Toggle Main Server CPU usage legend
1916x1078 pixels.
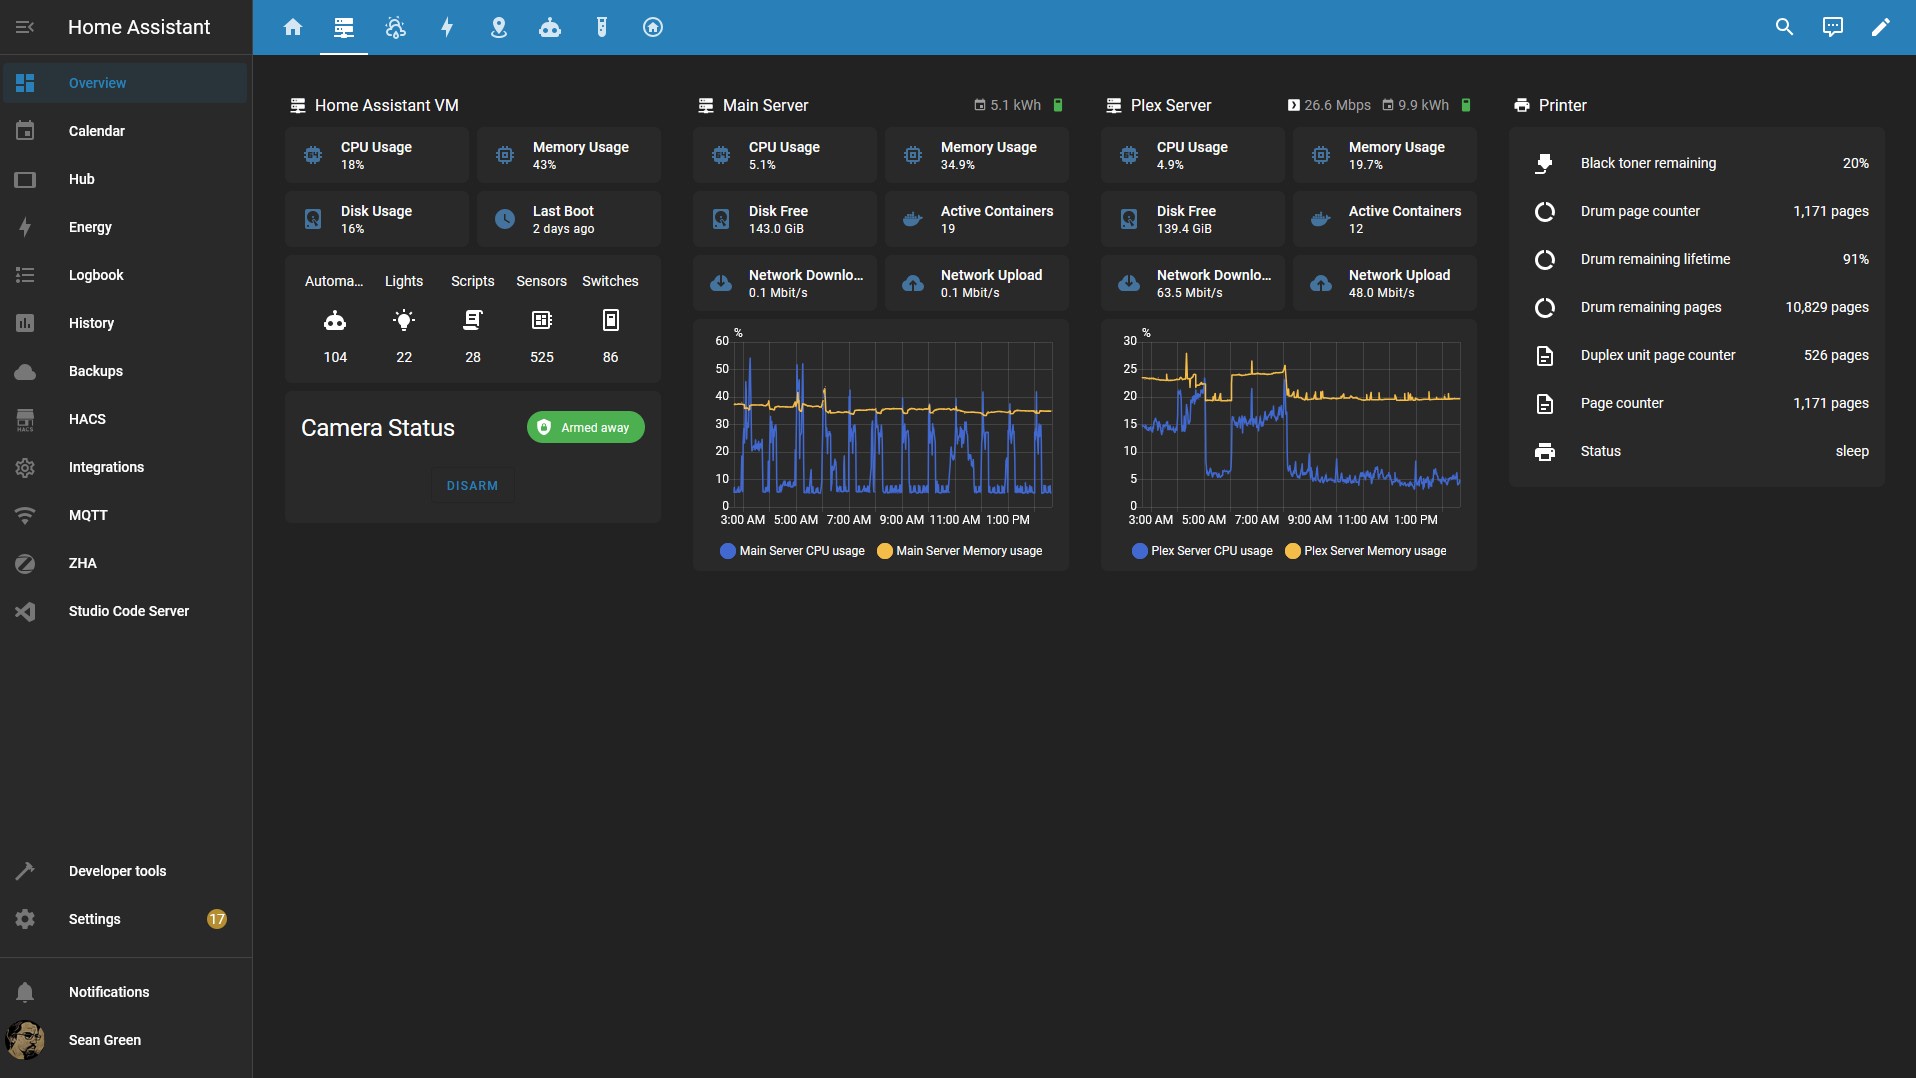[x=793, y=551]
